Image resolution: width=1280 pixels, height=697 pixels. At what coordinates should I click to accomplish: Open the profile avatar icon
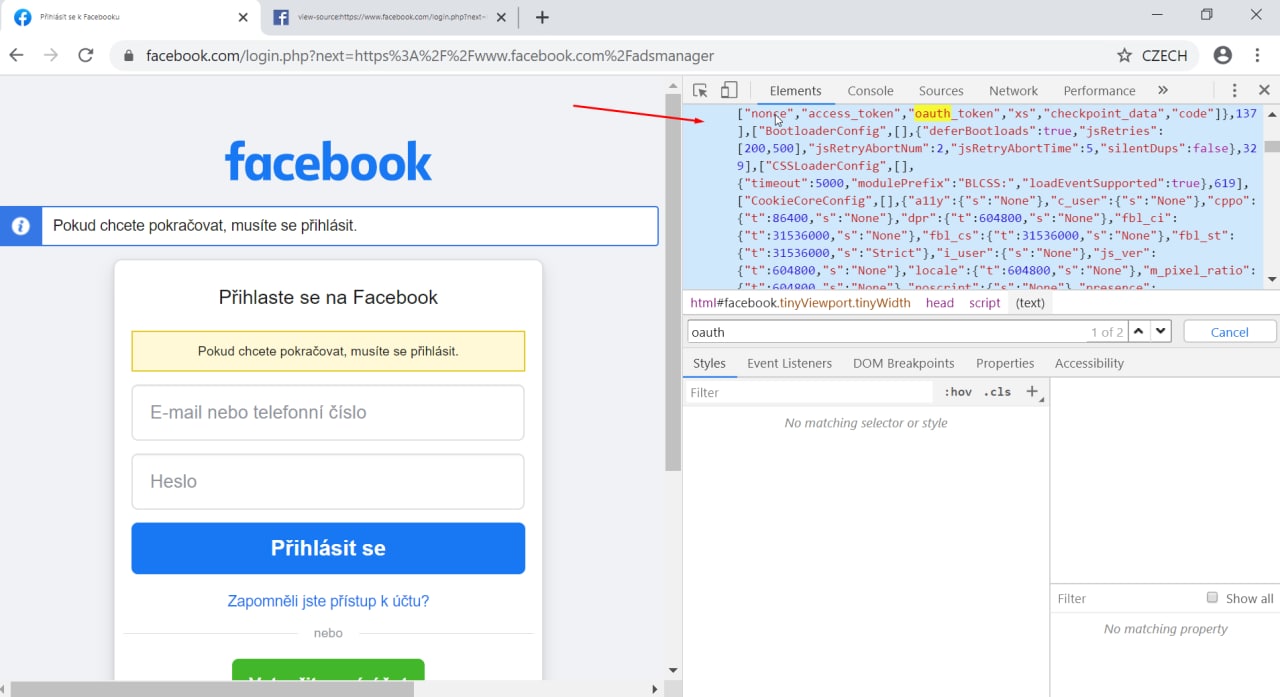[x=1222, y=56]
